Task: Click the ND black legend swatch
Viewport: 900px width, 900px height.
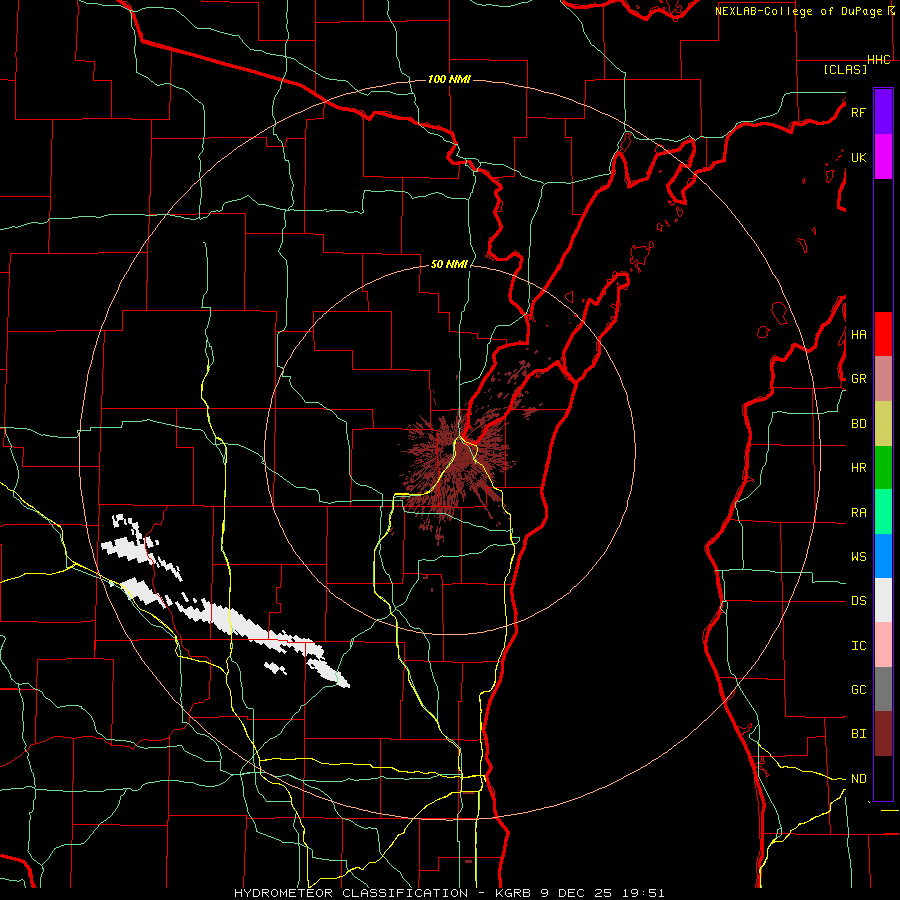Action: (x=883, y=778)
